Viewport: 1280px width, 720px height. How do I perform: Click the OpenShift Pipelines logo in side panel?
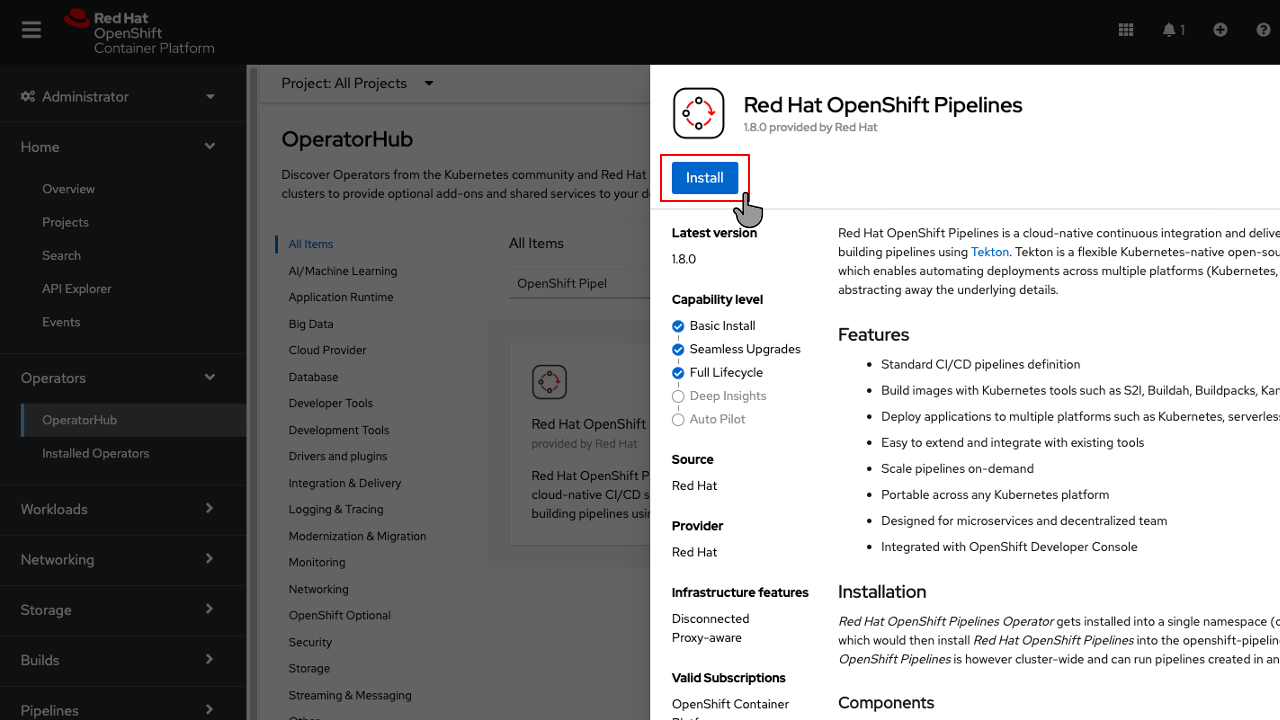[698, 113]
